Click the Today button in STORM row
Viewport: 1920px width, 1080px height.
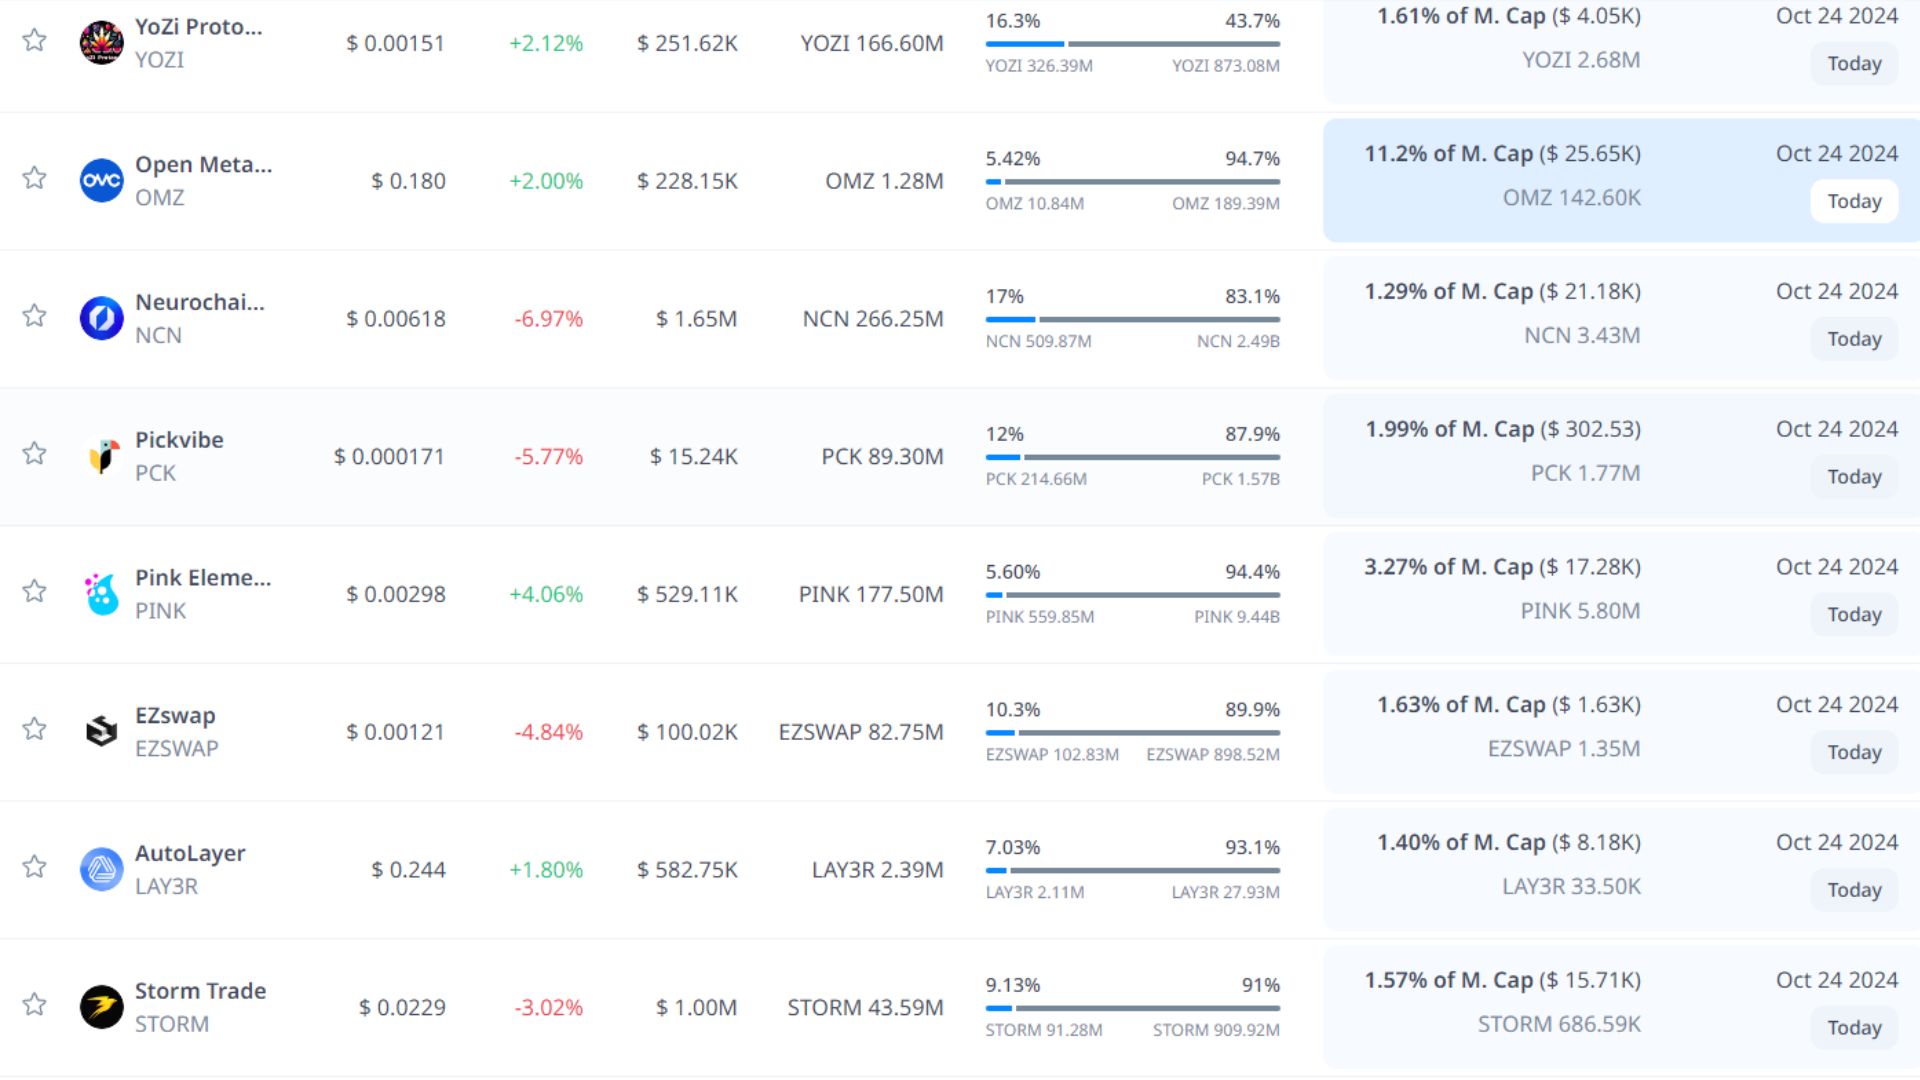pyautogui.click(x=1854, y=1027)
